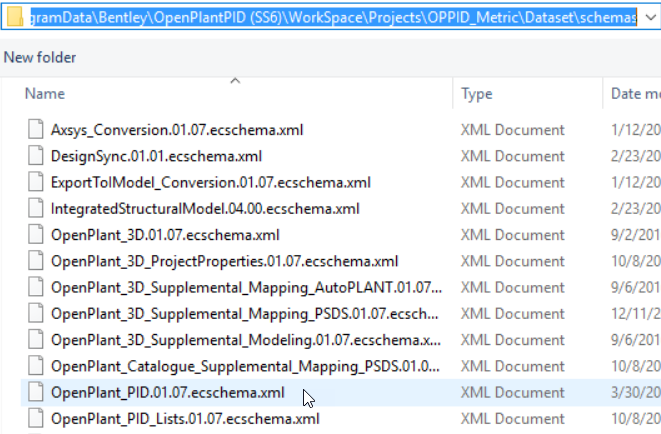Select file icon of OpenPlant_3D_ProjectProperties.01.07.ecschema.xml

(x=35, y=261)
